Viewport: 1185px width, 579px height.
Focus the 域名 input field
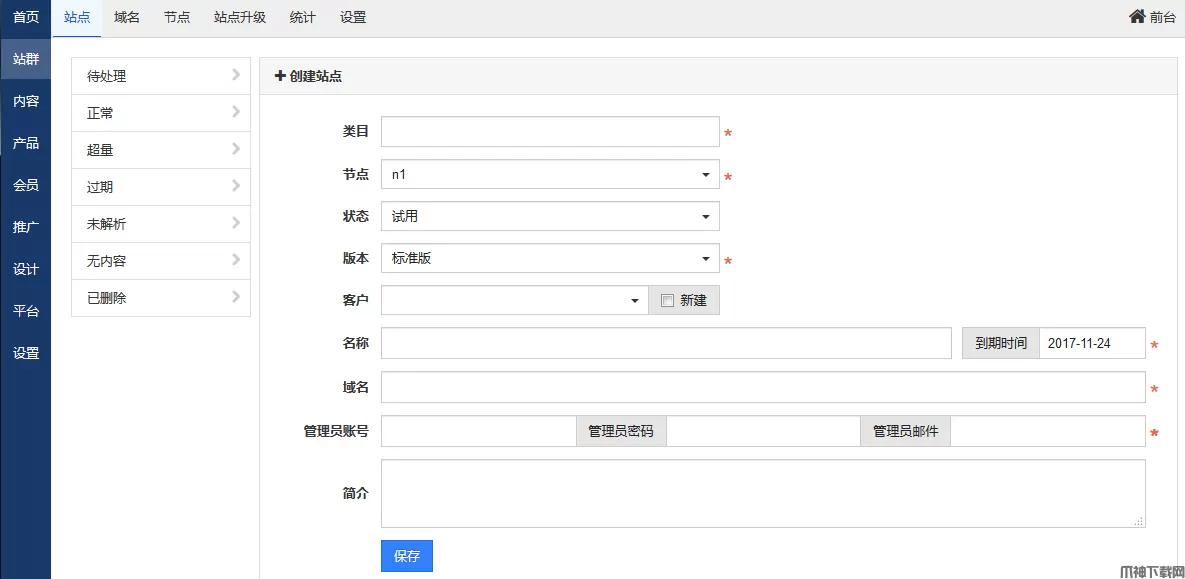point(763,387)
